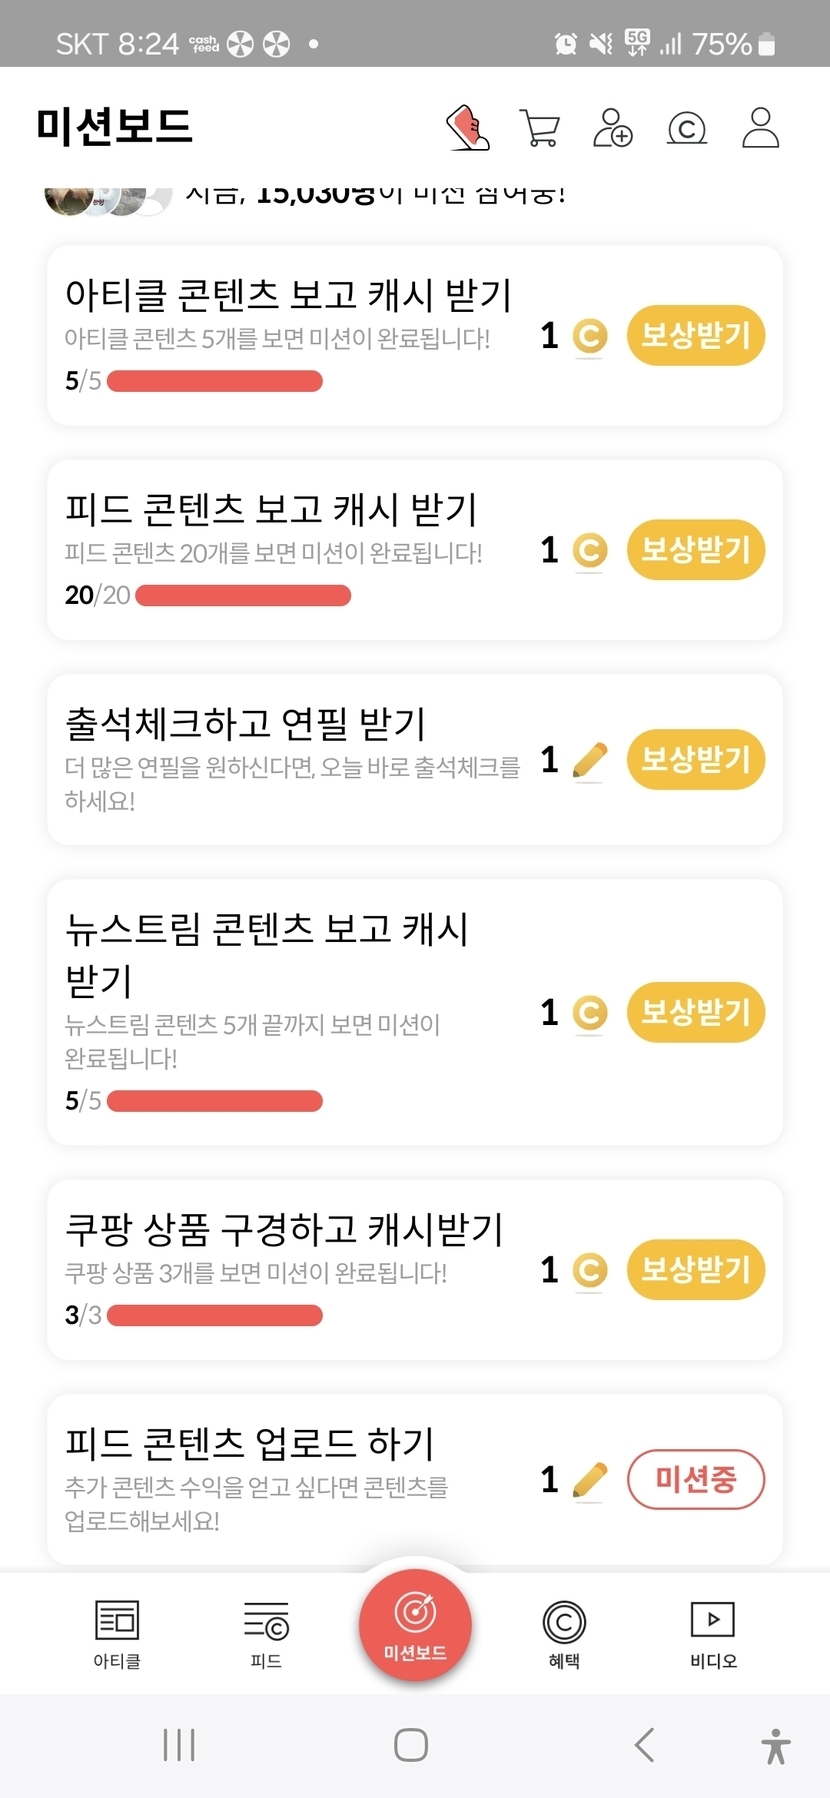Tap the 미션보드 target icon button
Image resolution: width=830 pixels, height=1798 pixels.
pos(415,1625)
